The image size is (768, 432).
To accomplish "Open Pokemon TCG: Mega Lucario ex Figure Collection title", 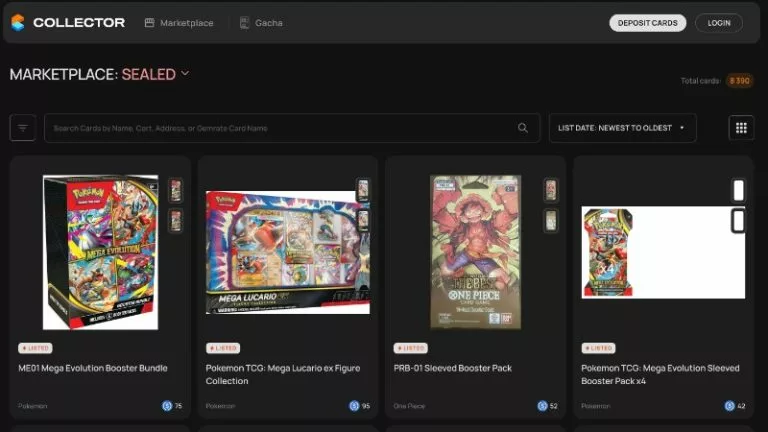I will tap(283, 375).
